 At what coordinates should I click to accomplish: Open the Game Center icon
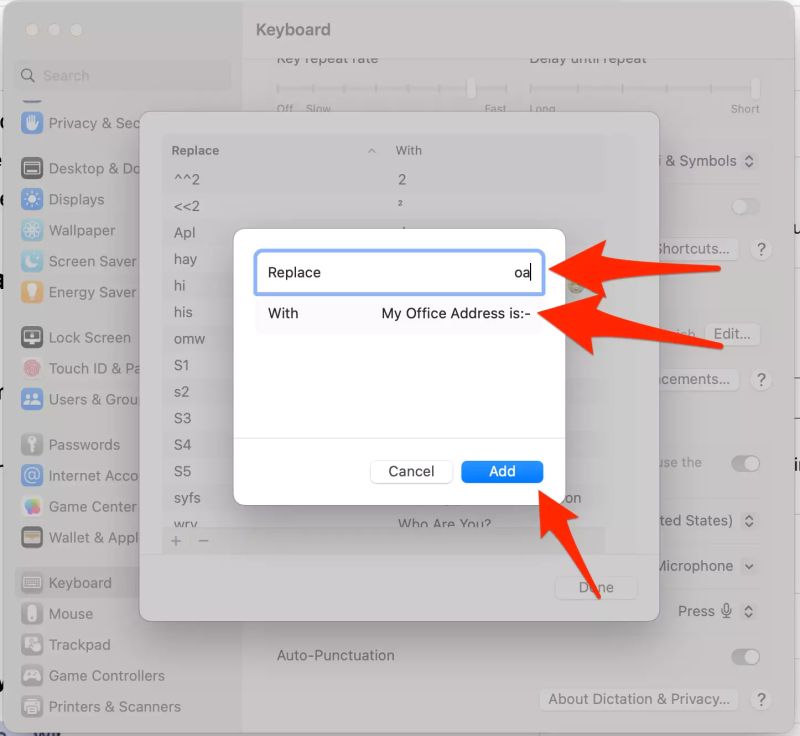pos(32,506)
